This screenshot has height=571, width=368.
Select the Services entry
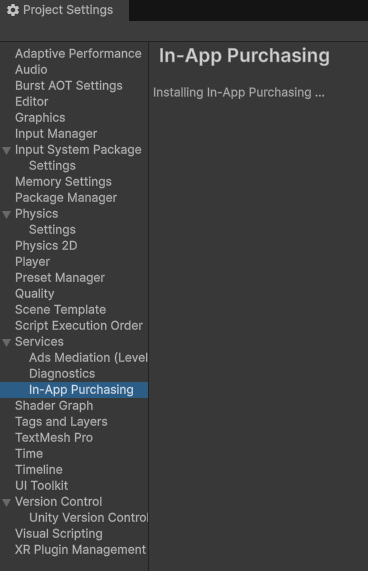pos(39,342)
